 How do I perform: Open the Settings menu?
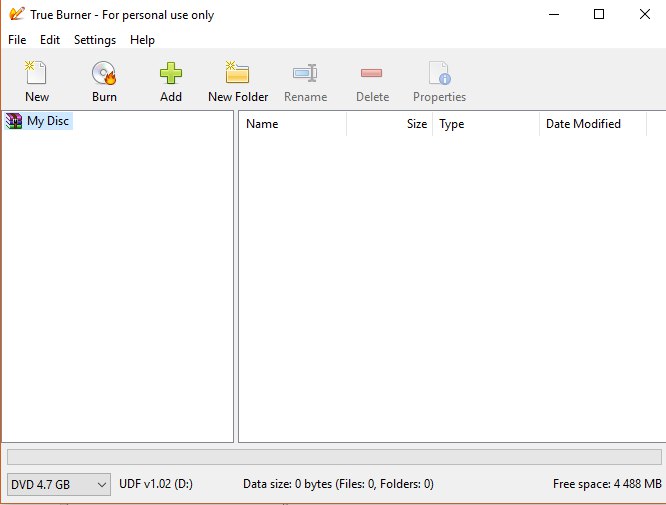pos(95,40)
